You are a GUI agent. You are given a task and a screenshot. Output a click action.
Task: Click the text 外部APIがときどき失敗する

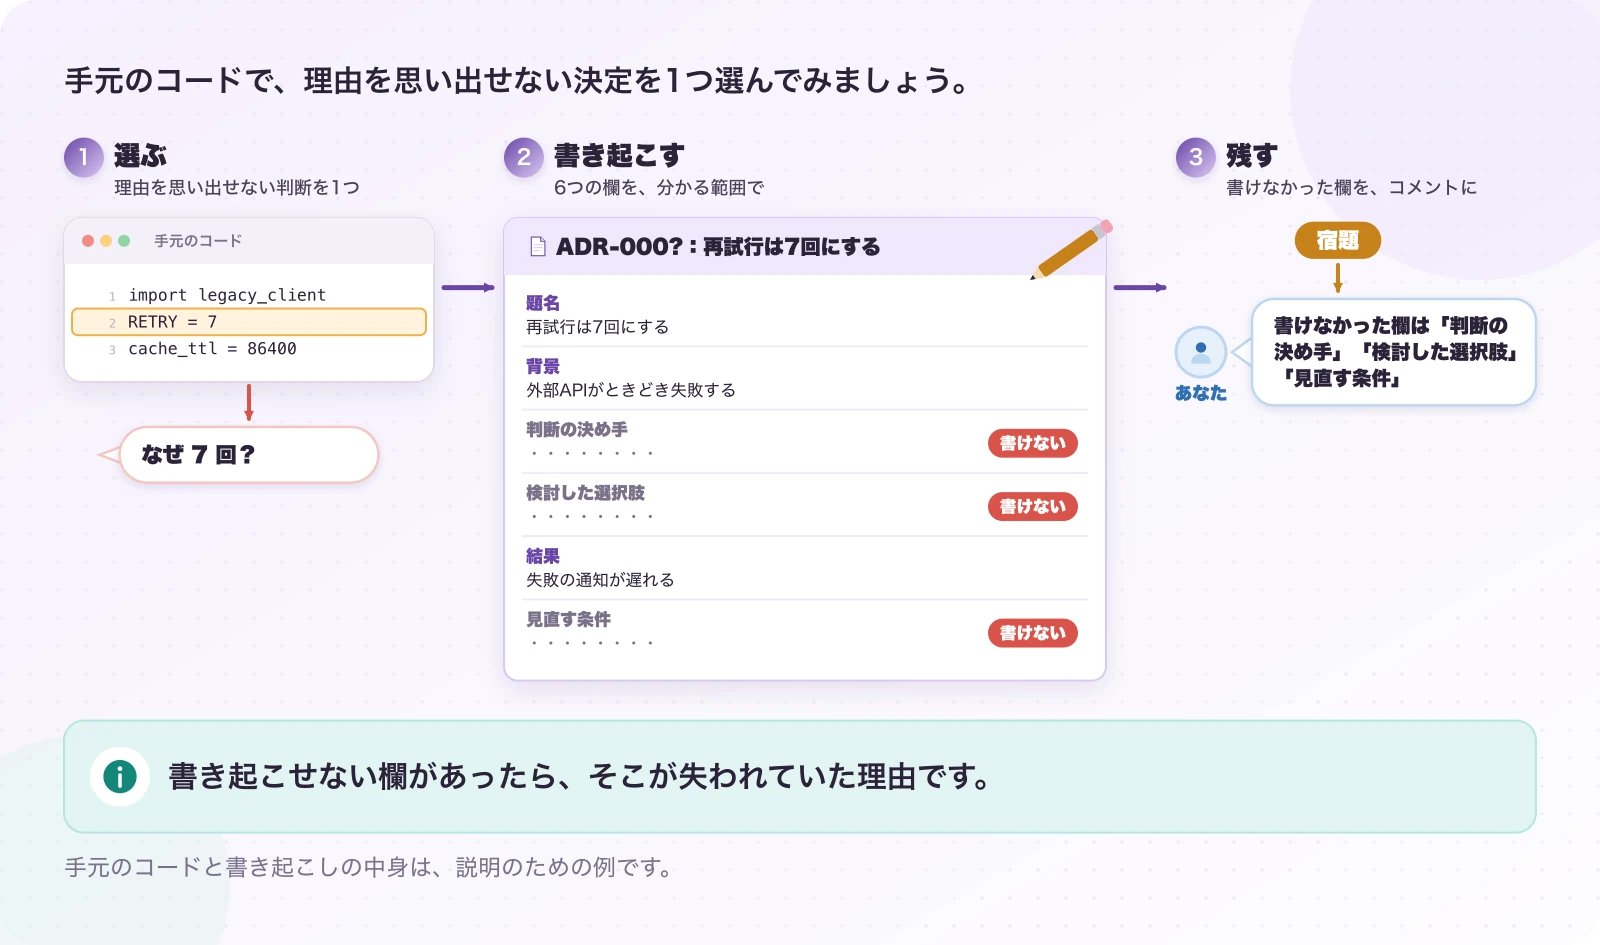[x=631, y=390]
